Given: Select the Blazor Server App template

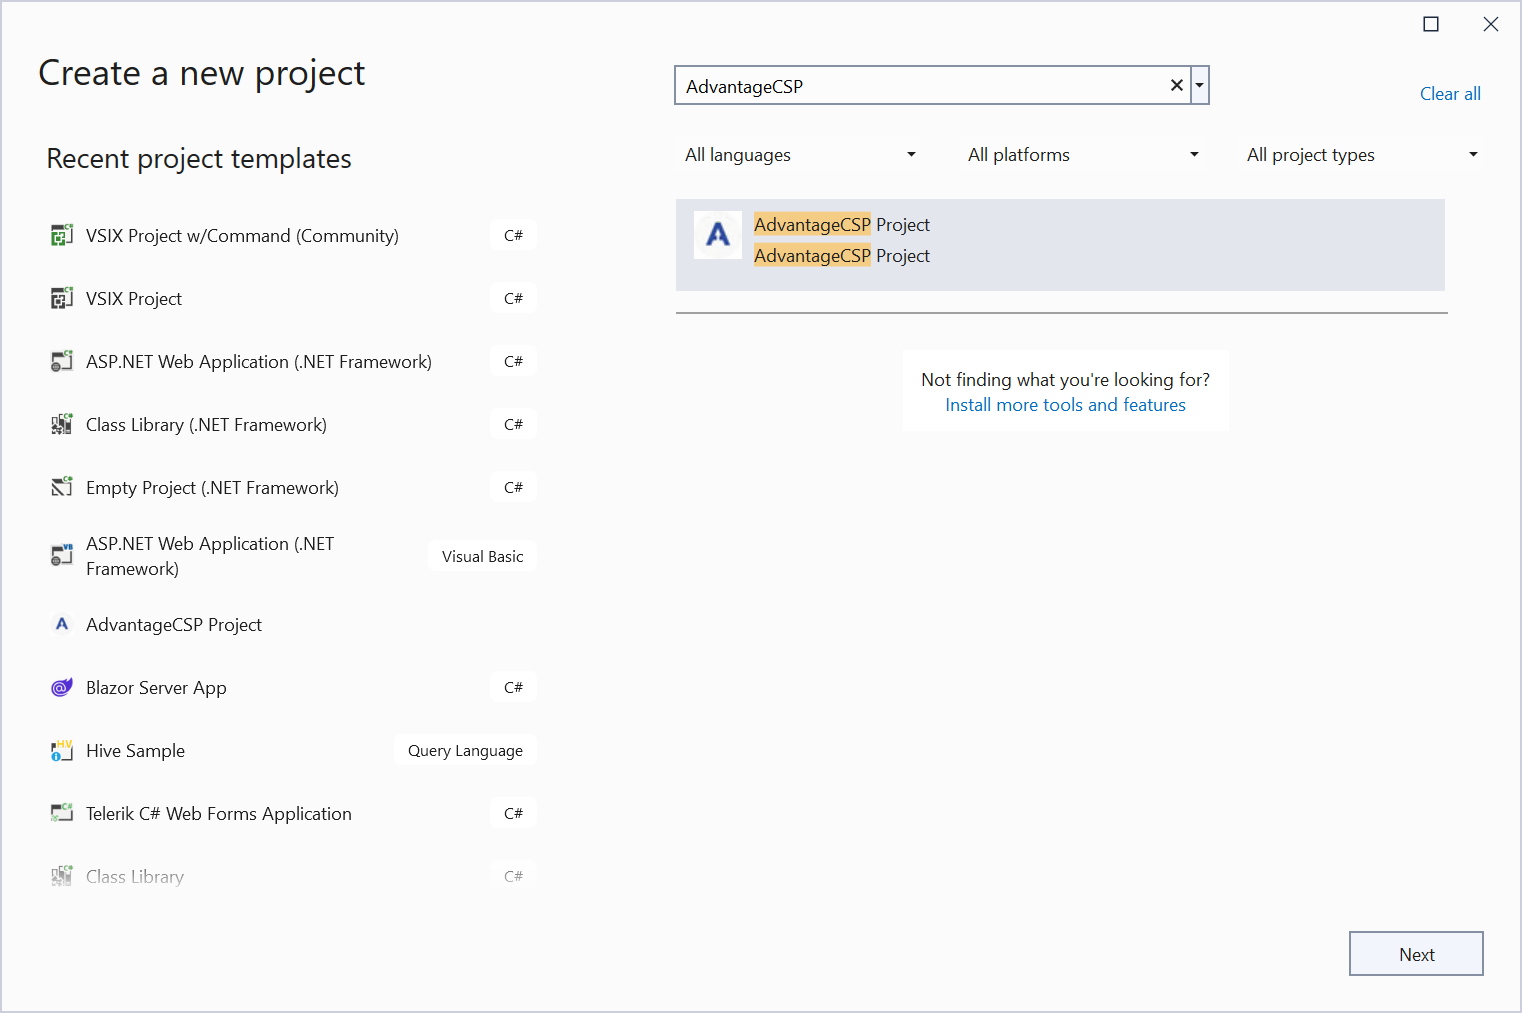Looking at the screenshot, I should (x=156, y=688).
